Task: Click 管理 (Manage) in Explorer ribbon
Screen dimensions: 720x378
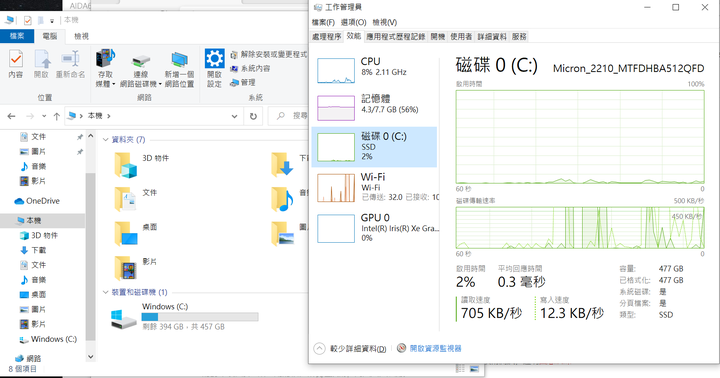Action: tap(243, 82)
